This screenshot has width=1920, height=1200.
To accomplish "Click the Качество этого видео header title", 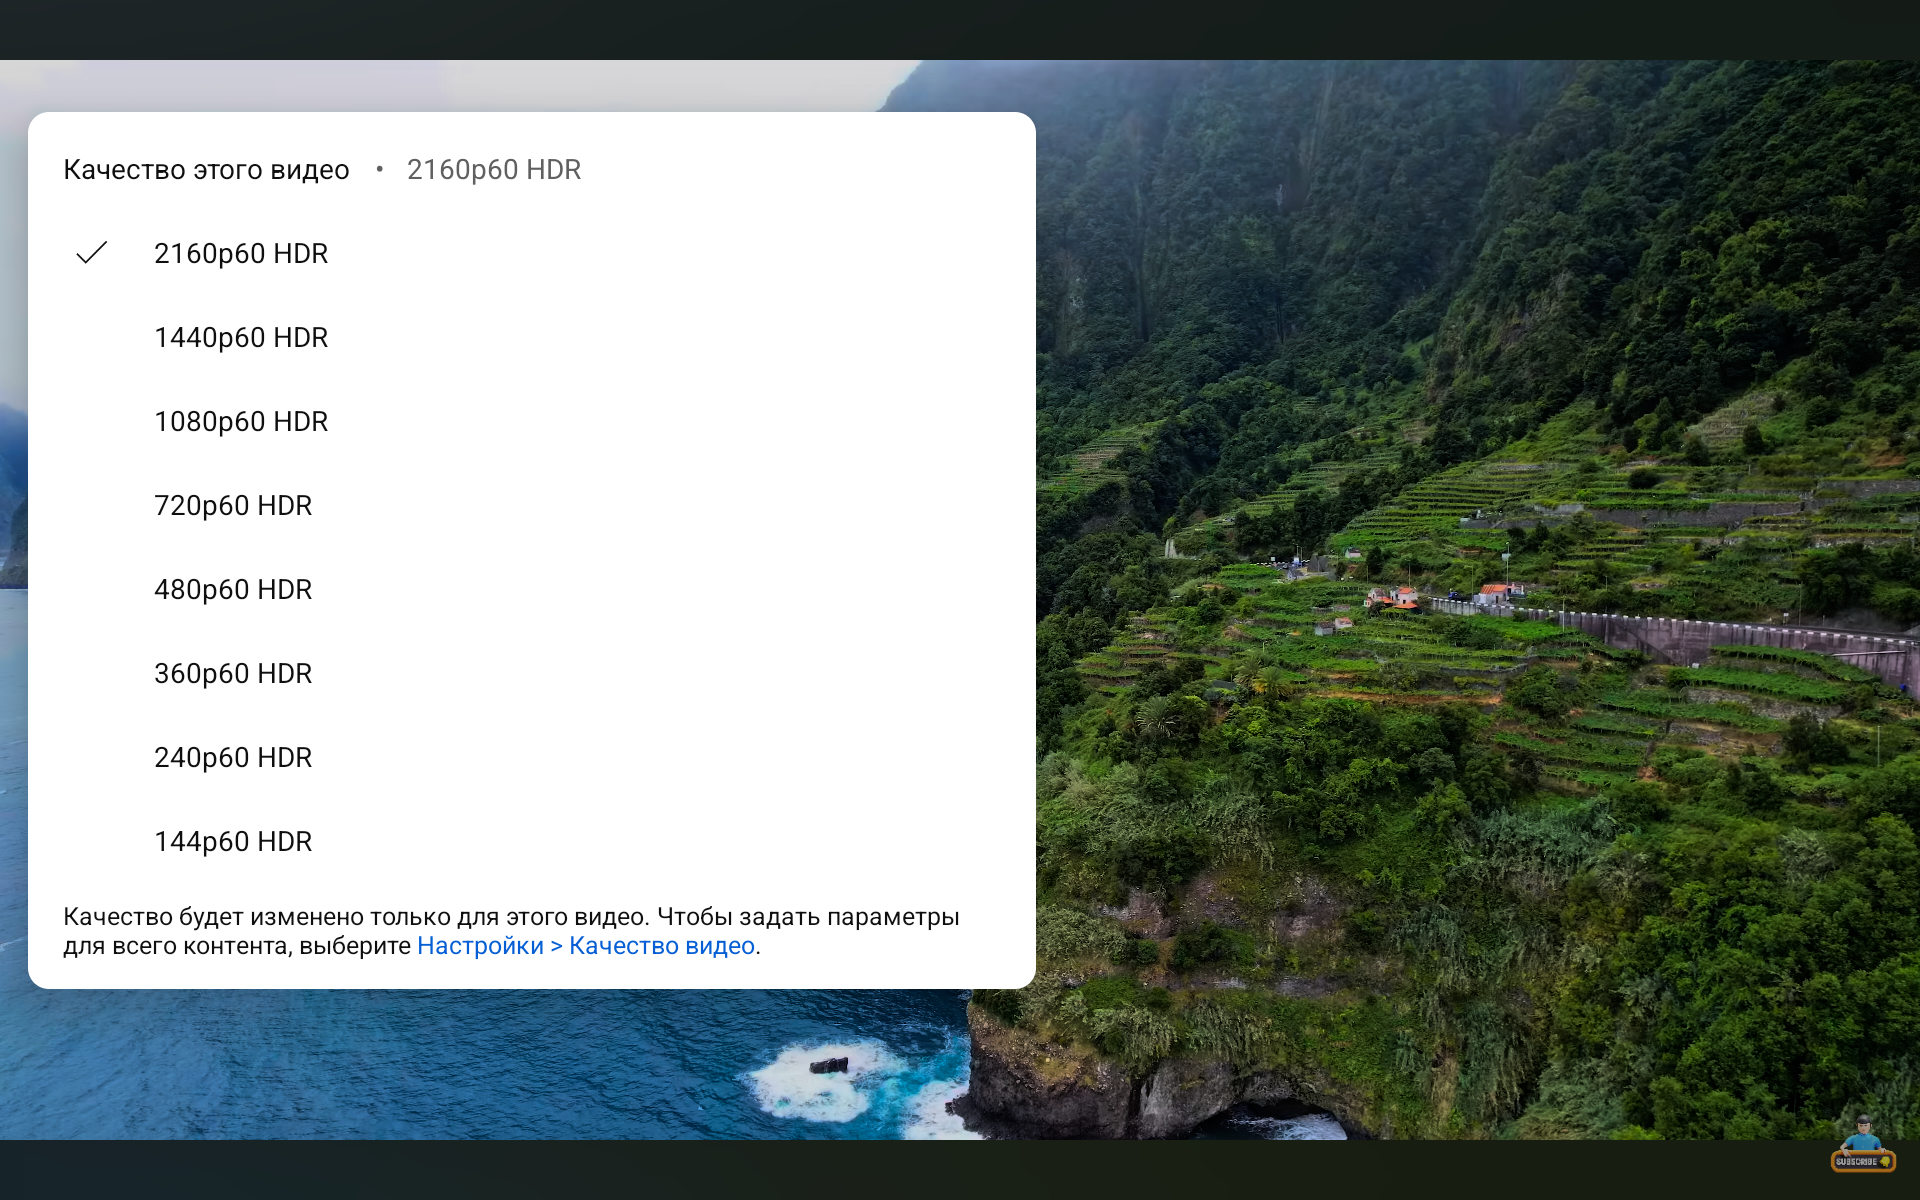I will pyautogui.click(x=206, y=170).
